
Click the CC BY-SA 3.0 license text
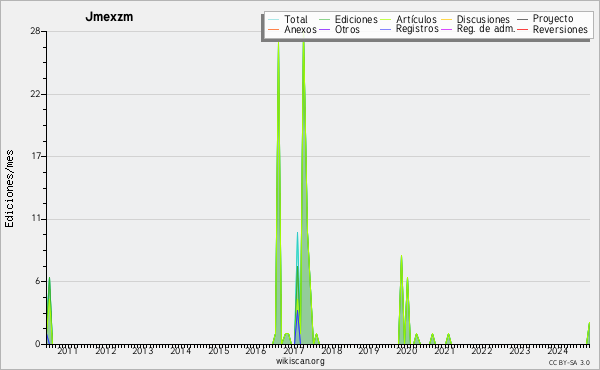[569, 363]
